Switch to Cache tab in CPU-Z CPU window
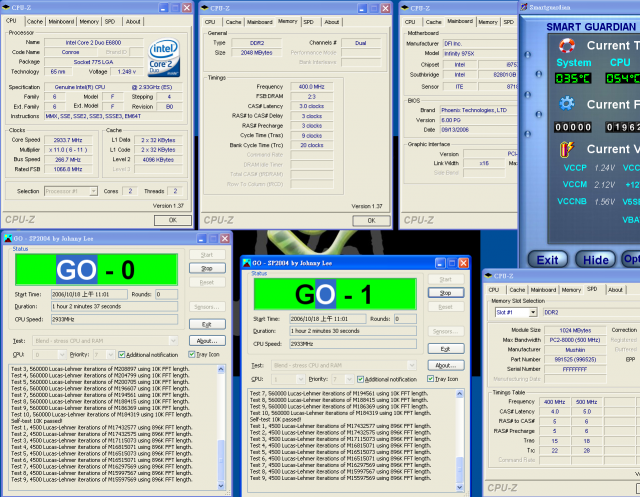 tap(35, 21)
